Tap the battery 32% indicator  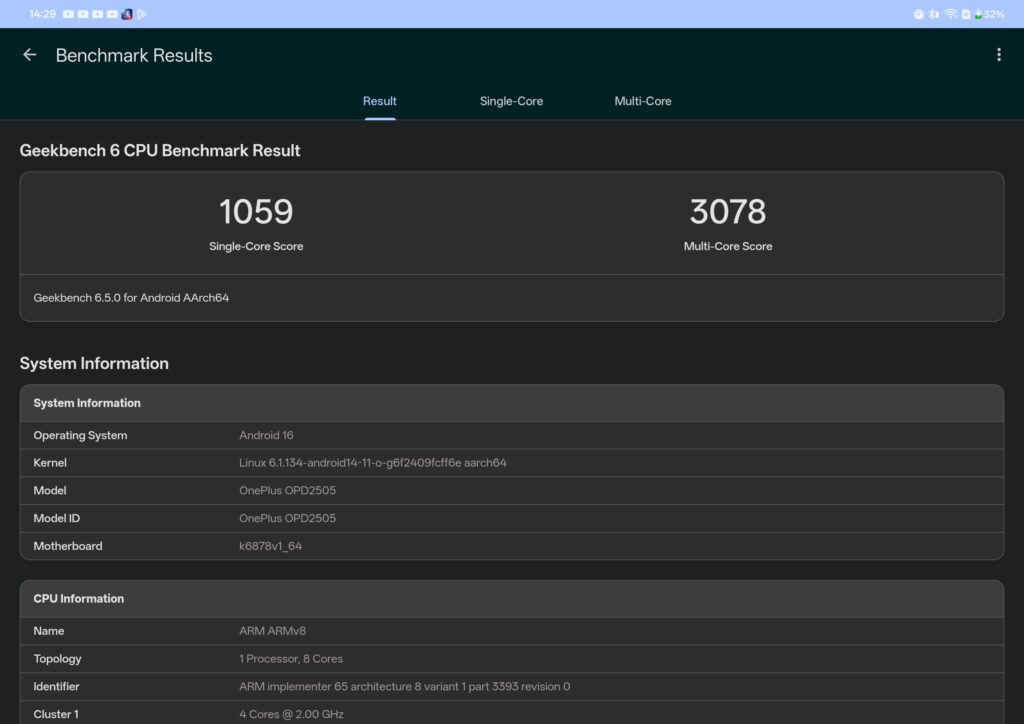click(x=989, y=14)
